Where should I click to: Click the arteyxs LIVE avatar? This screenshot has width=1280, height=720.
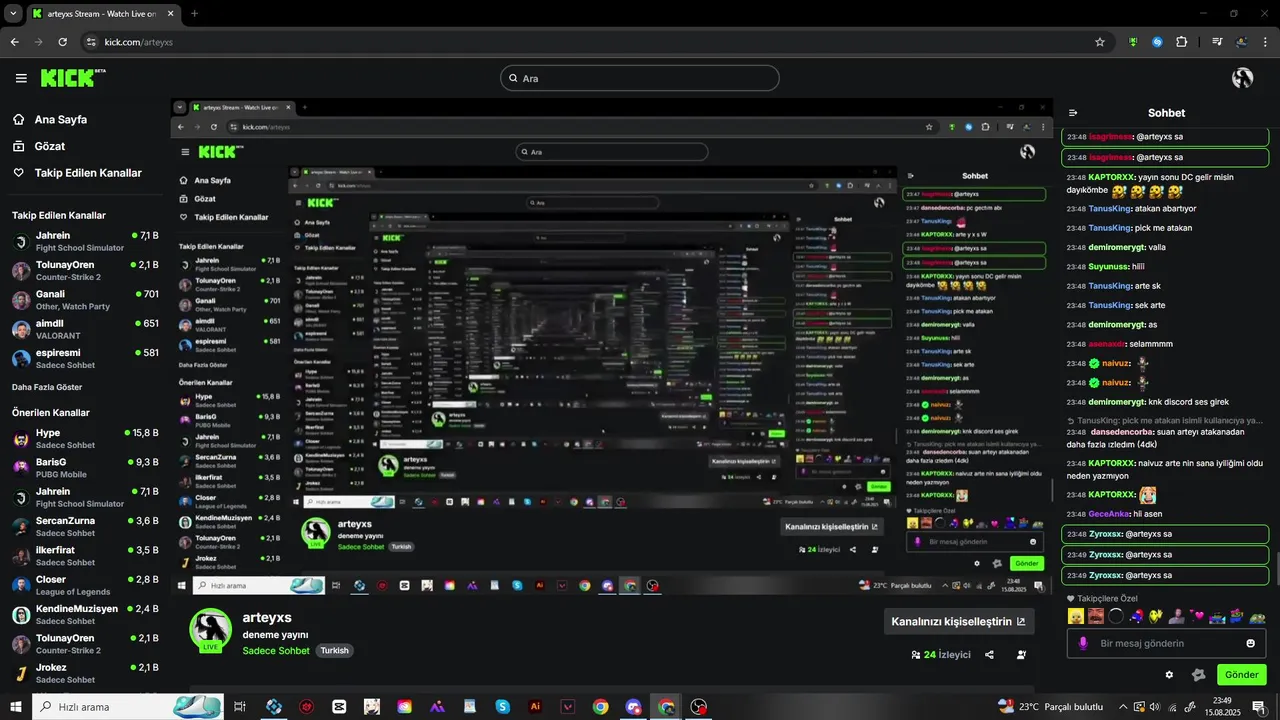[x=211, y=631]
